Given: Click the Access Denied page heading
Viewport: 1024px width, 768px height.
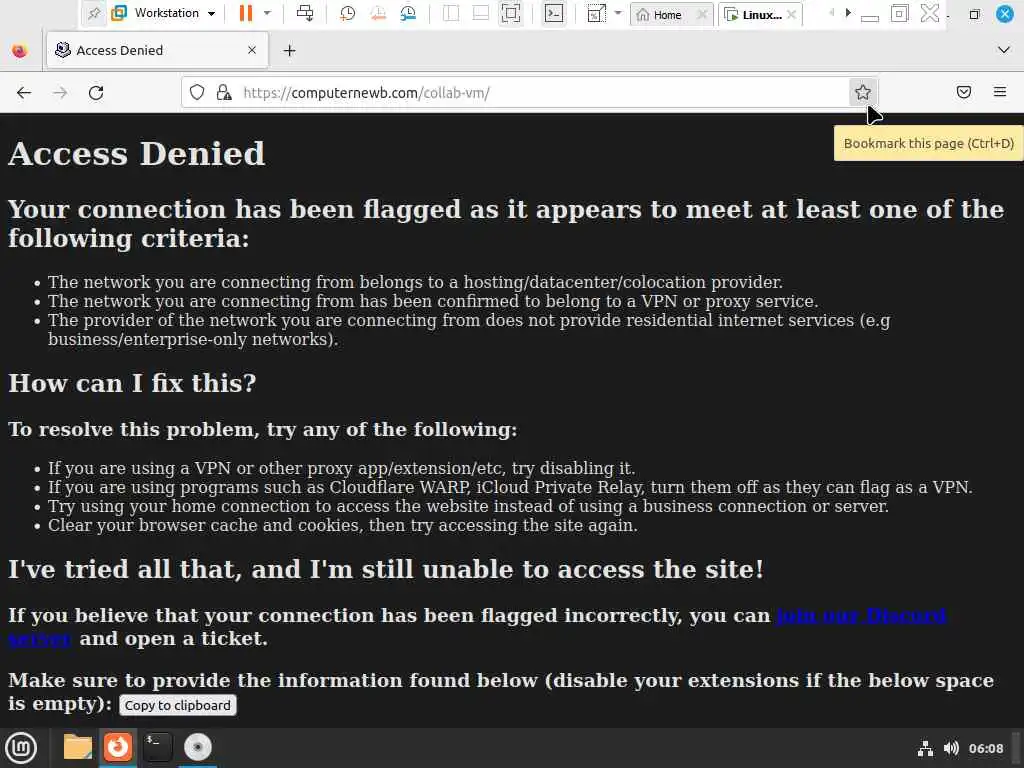Looking at the screenshot, I should [x=136, y=154].
